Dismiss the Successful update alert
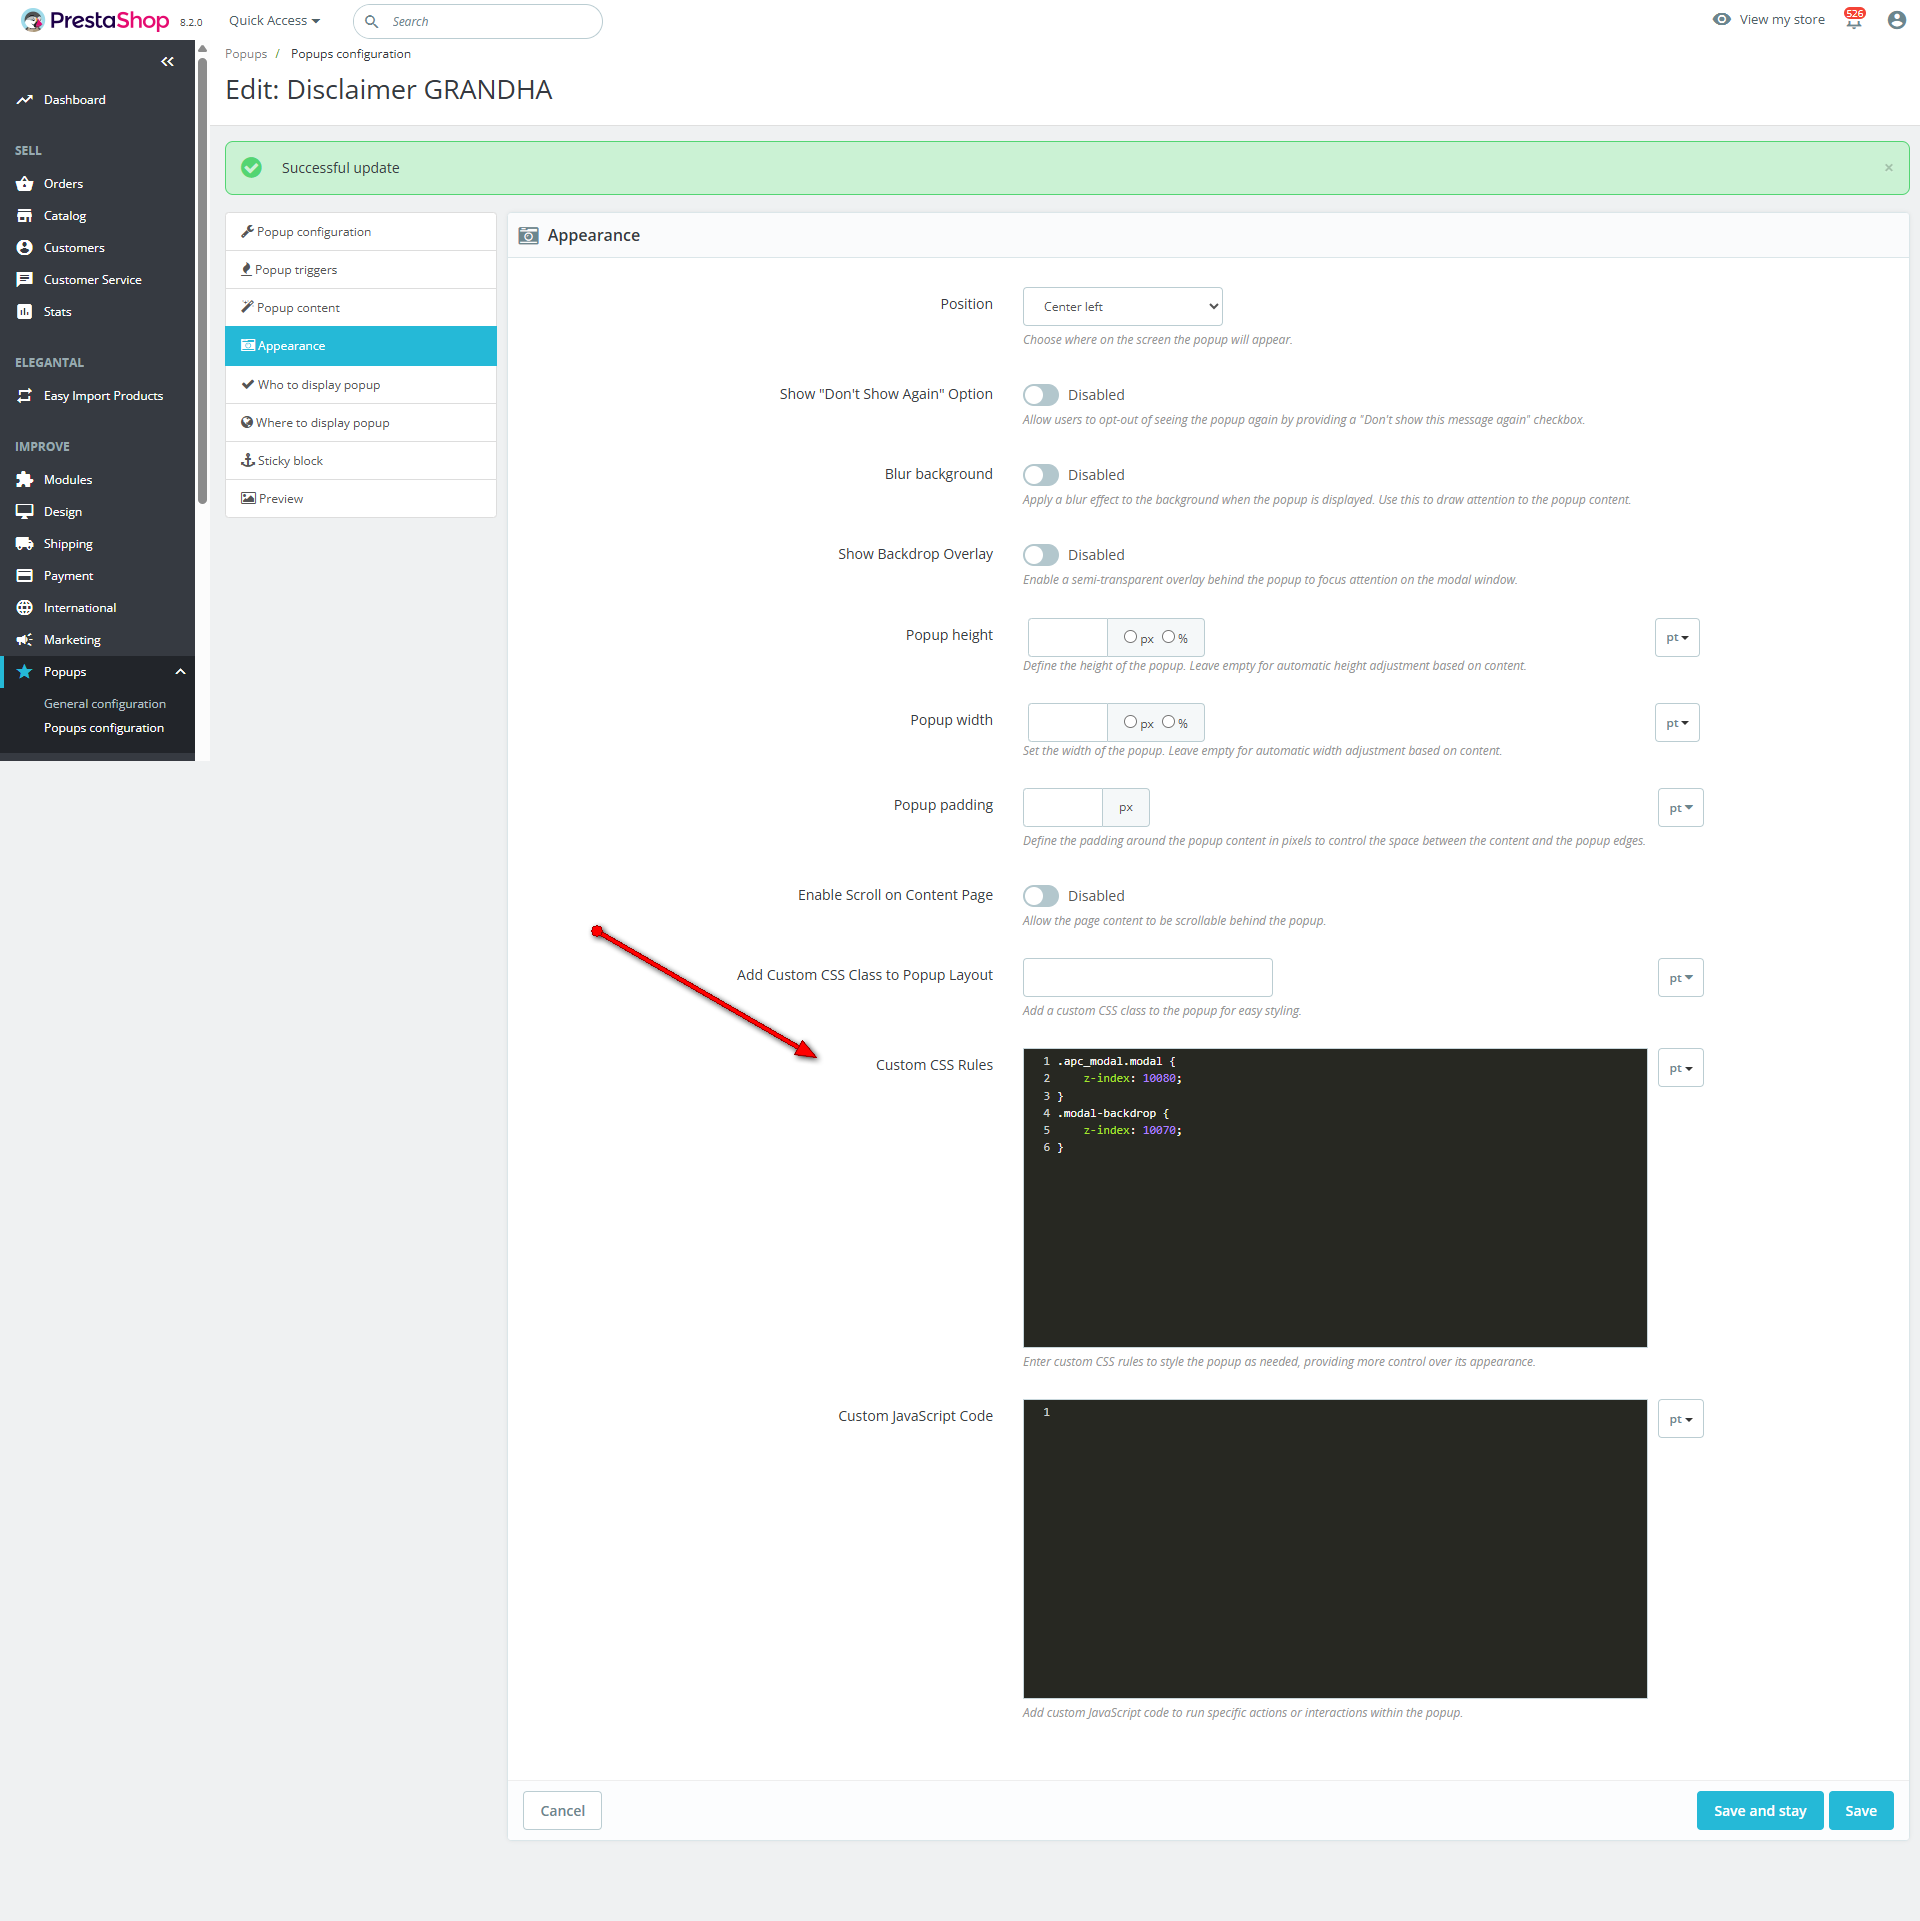This screenshot has height=1921, width=1920. (1888, 168)
